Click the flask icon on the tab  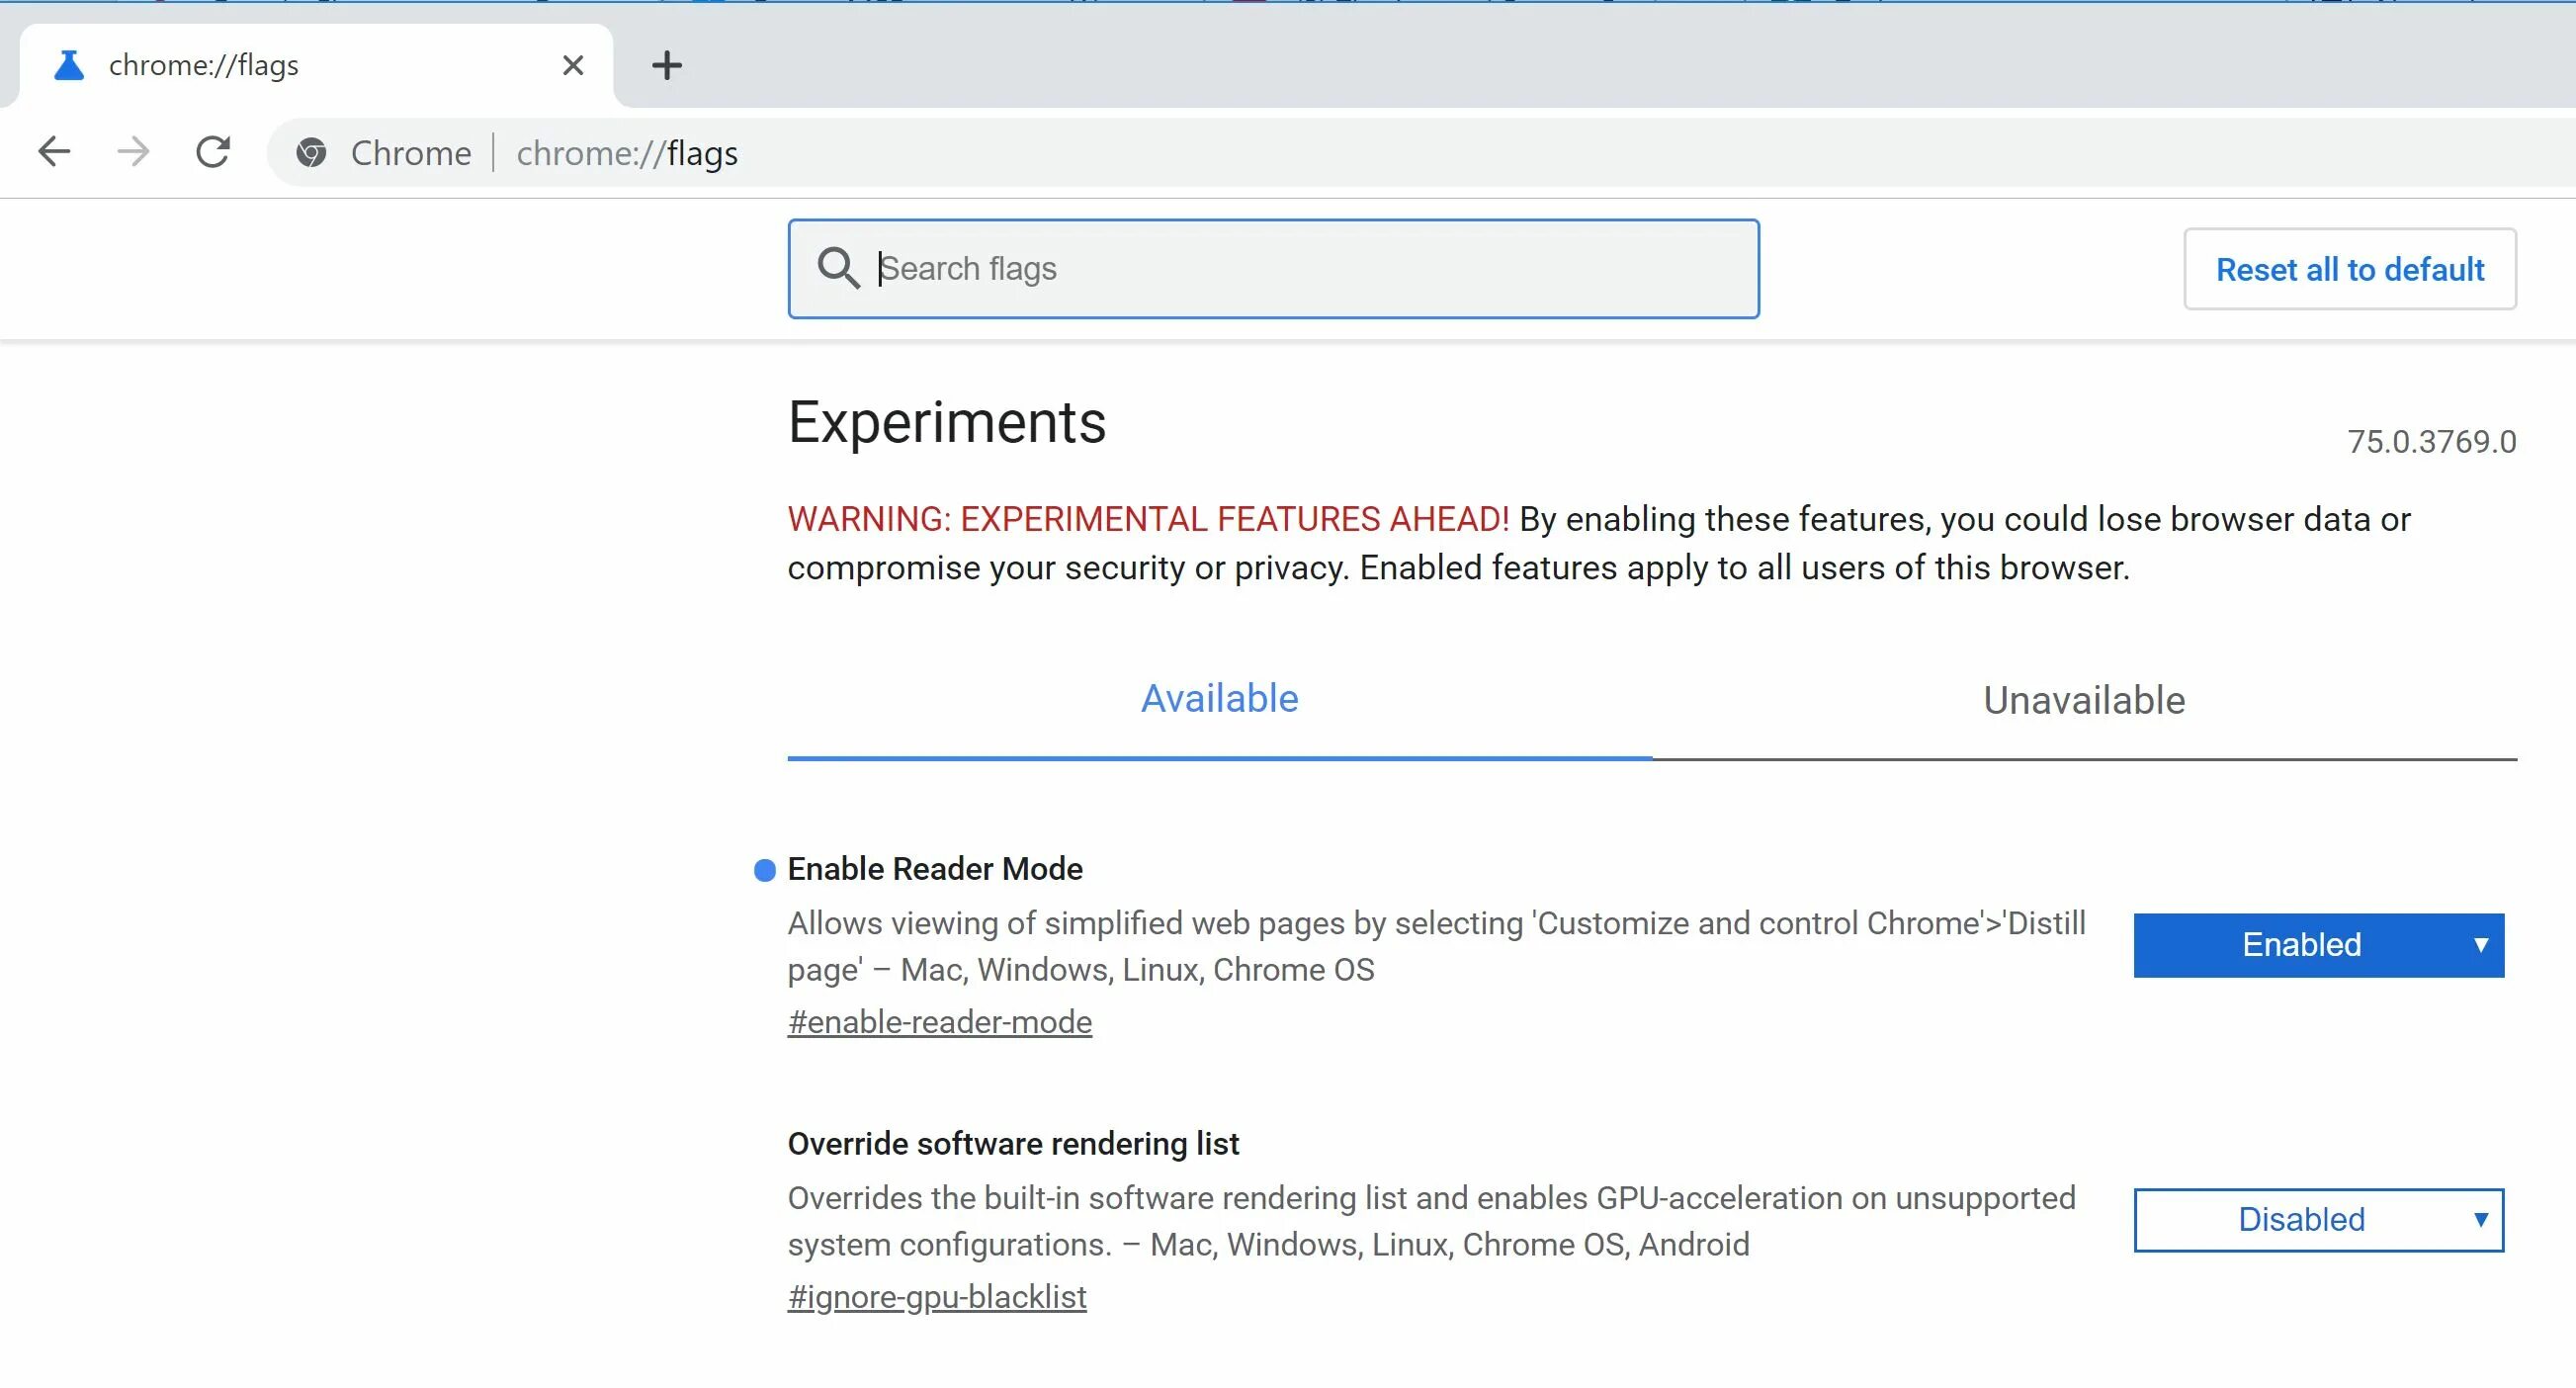click(69, 66)
